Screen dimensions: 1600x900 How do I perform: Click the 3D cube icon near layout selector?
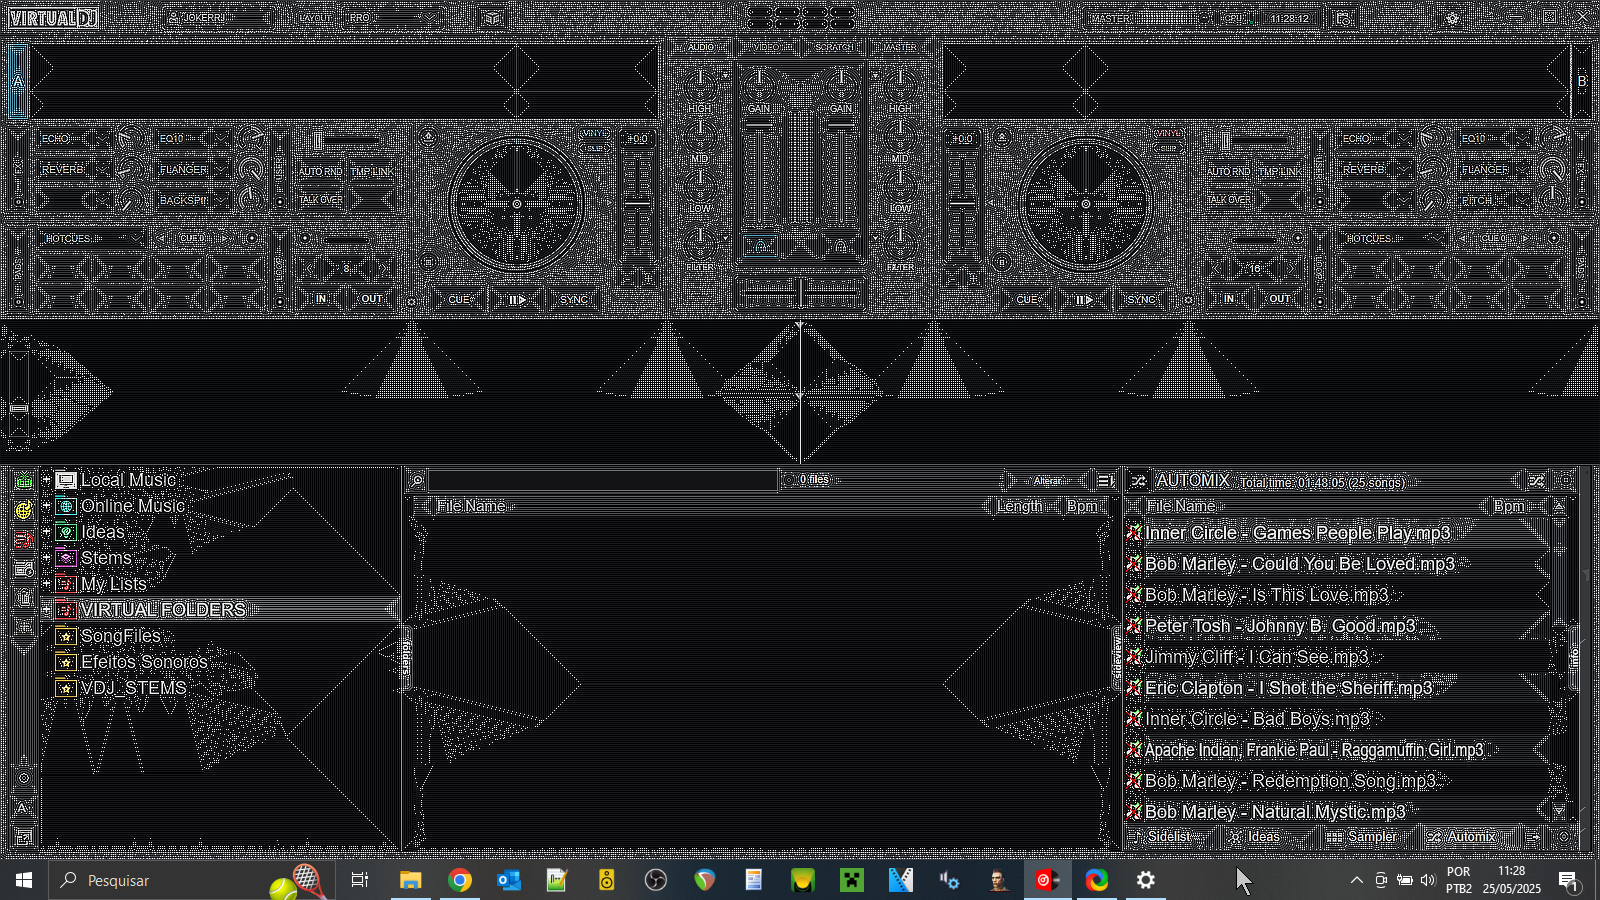(x=491, y=18)
